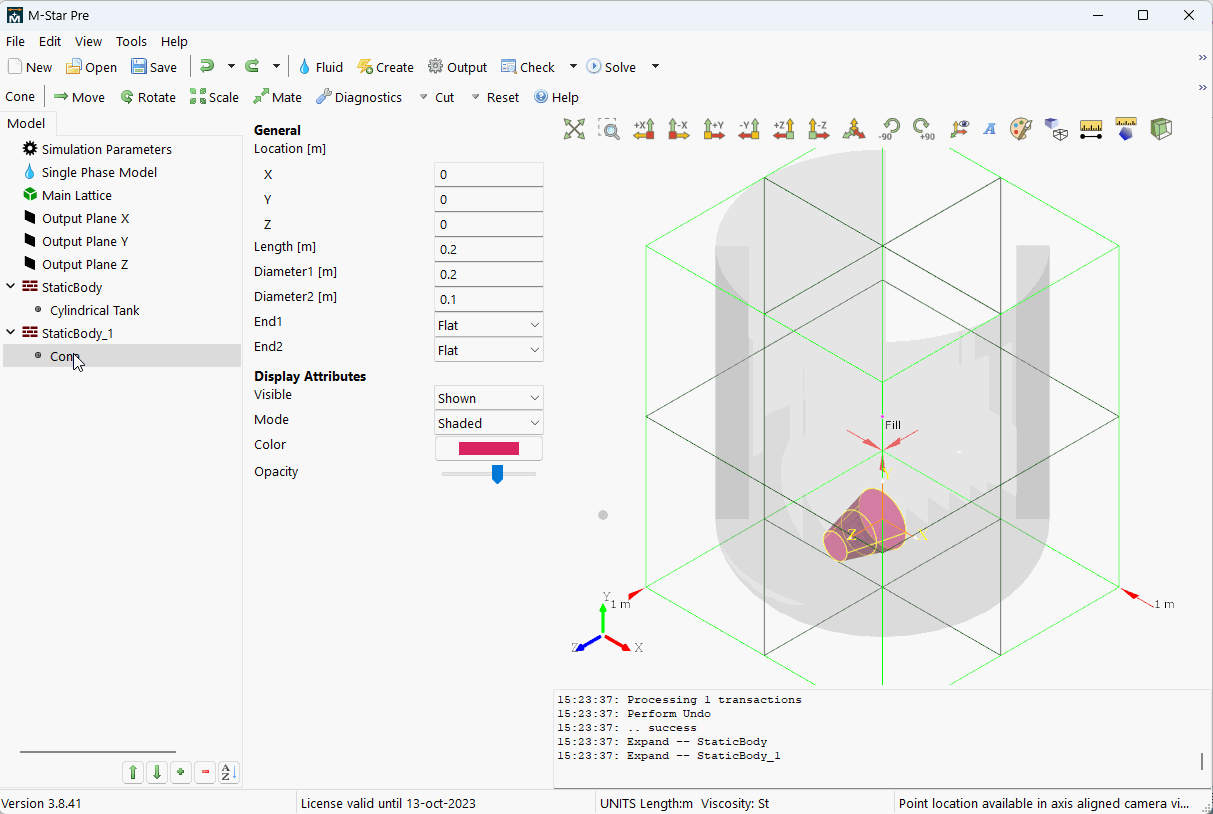This screenshot has height=814, width=1213.
Task: Click the green bounding box icon
Action: [x=1161, y=128]
